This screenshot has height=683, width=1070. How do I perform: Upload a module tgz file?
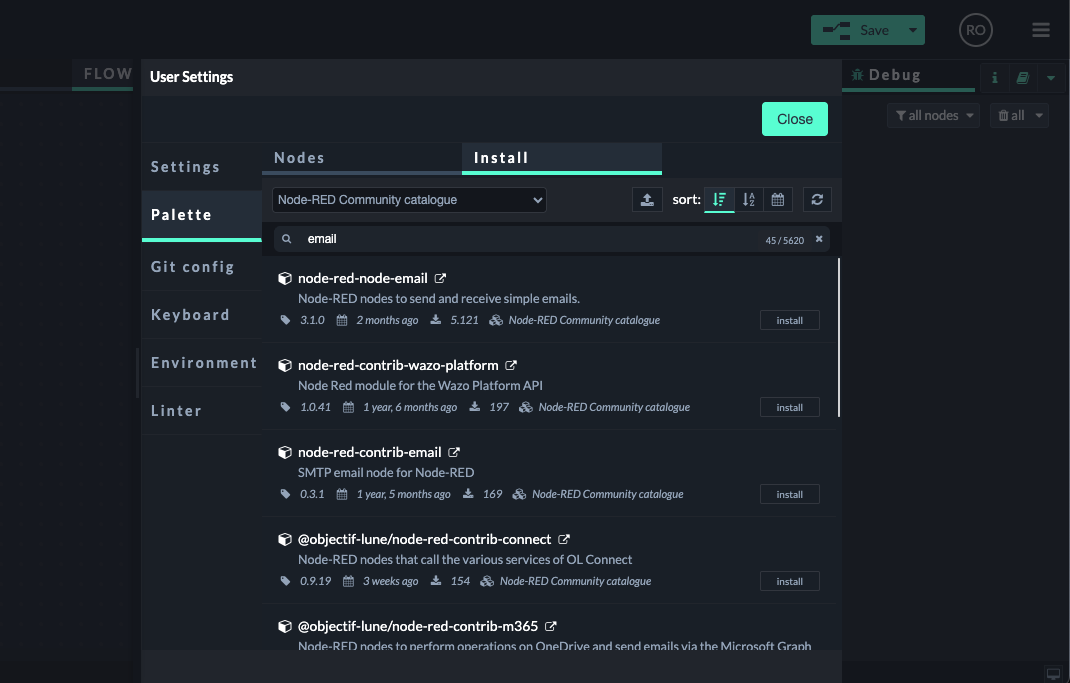[646, 199]
